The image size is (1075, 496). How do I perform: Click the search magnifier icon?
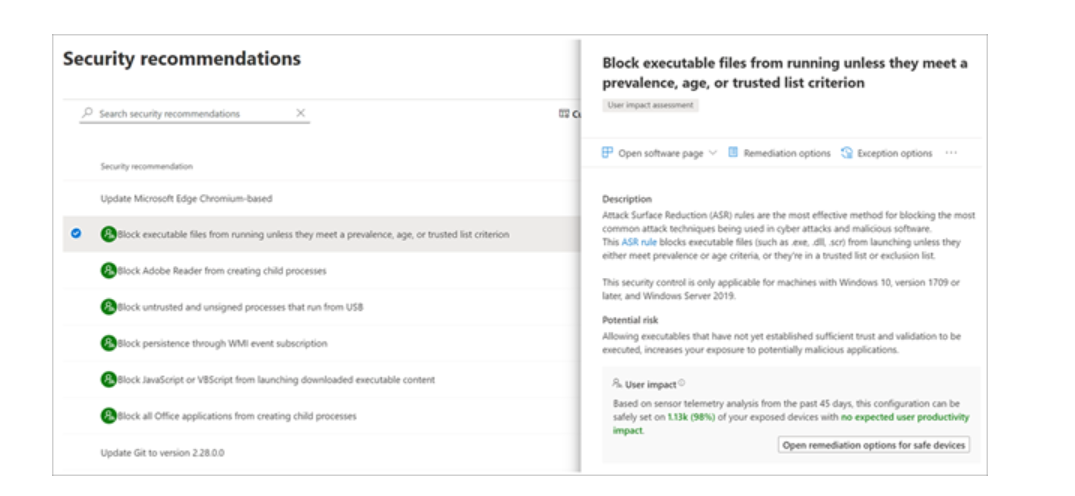[87, 113]
